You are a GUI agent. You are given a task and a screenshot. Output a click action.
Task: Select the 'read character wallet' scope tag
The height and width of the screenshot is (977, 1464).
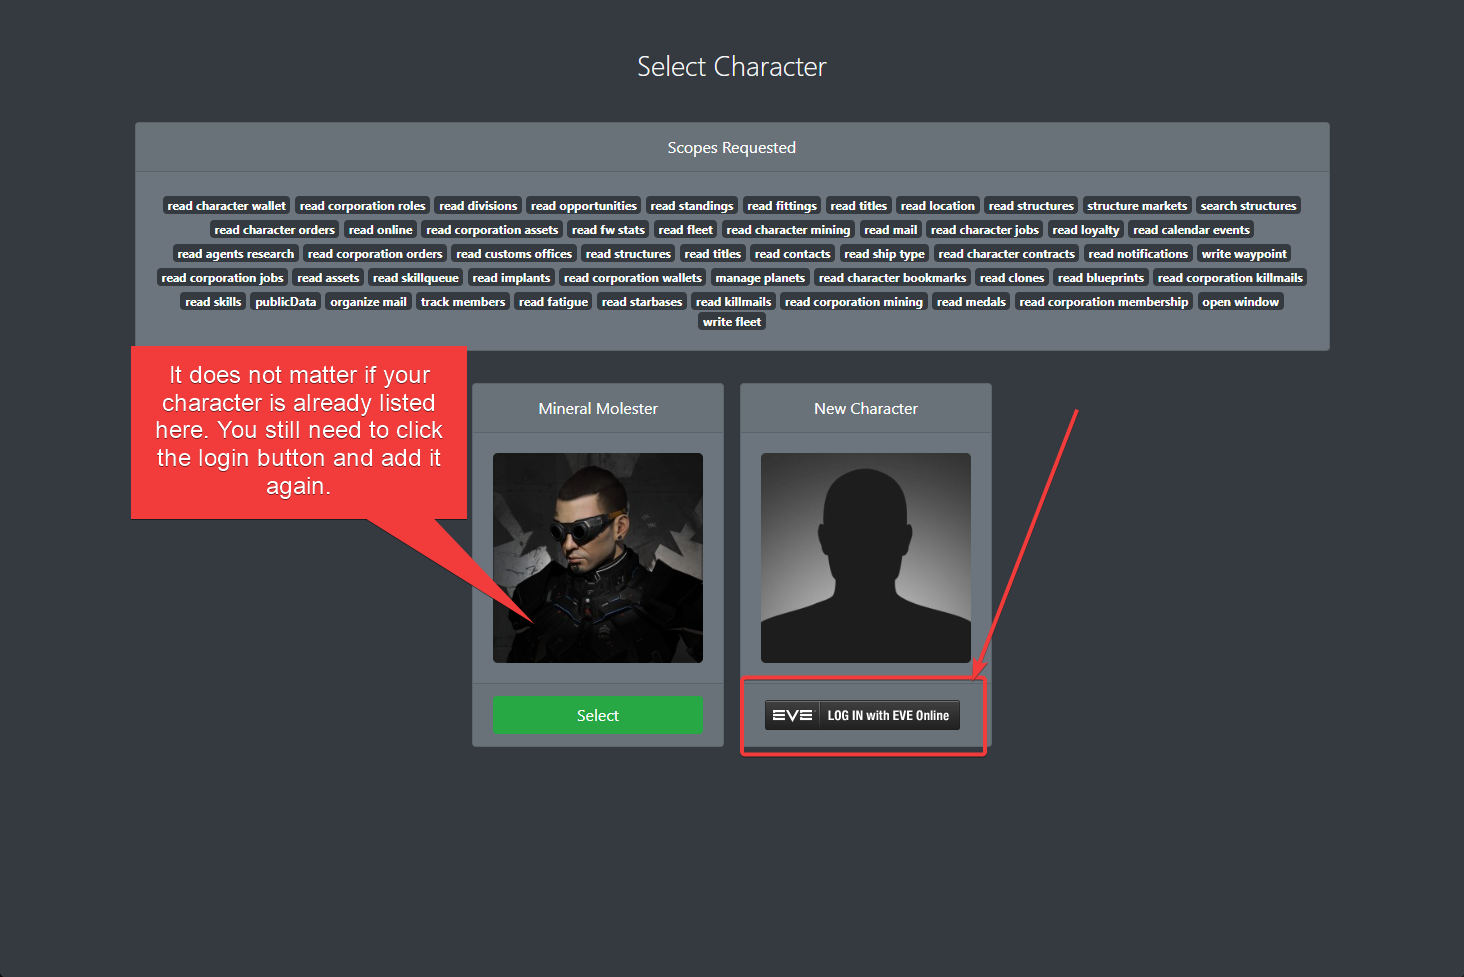point(226,205)
